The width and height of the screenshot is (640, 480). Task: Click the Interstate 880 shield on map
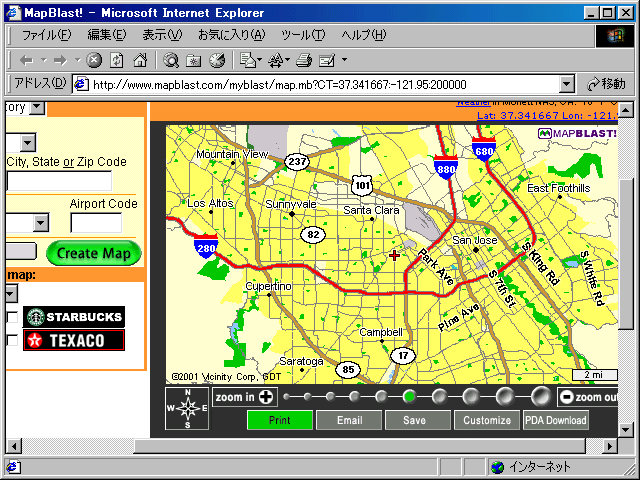click(x=446, y=167)
